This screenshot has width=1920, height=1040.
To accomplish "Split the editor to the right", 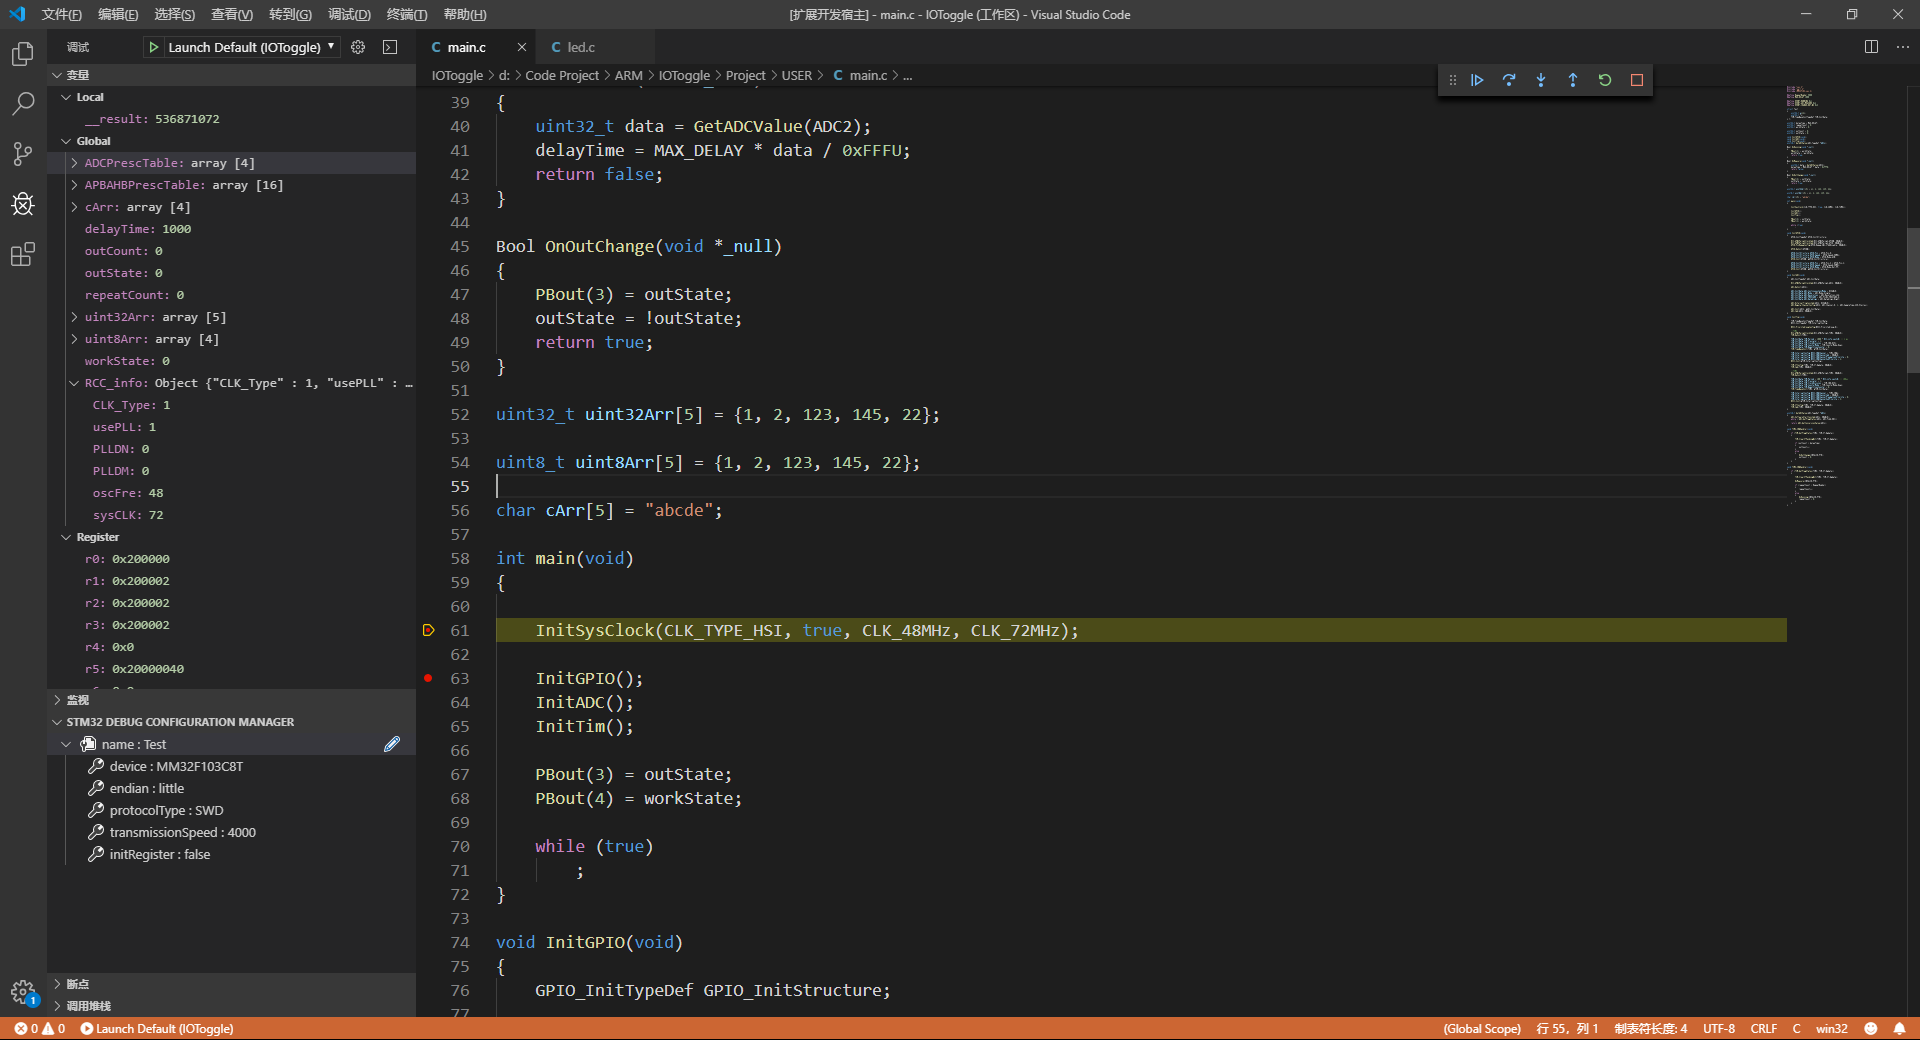I will pos(1871,47).
